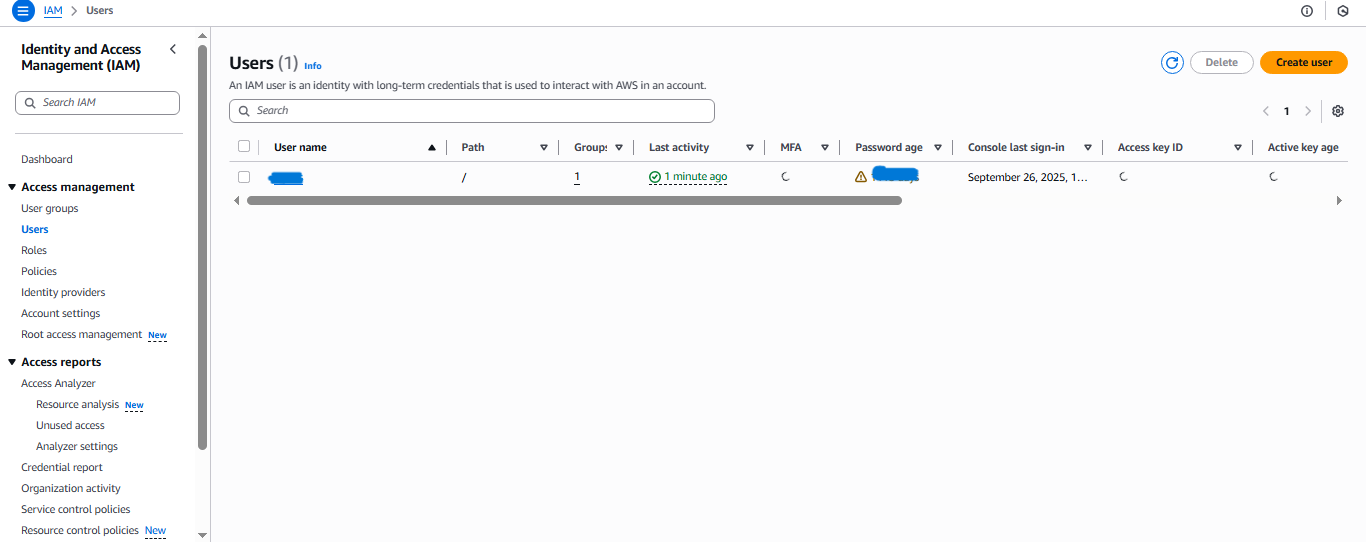Click the horizontal table scrollbar
The height and width of the screenshot is (542, 1366).
[x=574, y=201]
